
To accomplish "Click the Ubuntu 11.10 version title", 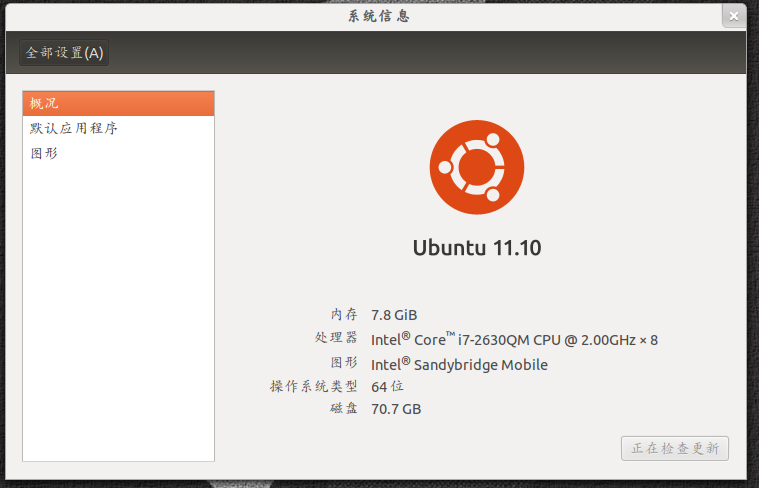I will pyautogui.click(x=477, y=248).
